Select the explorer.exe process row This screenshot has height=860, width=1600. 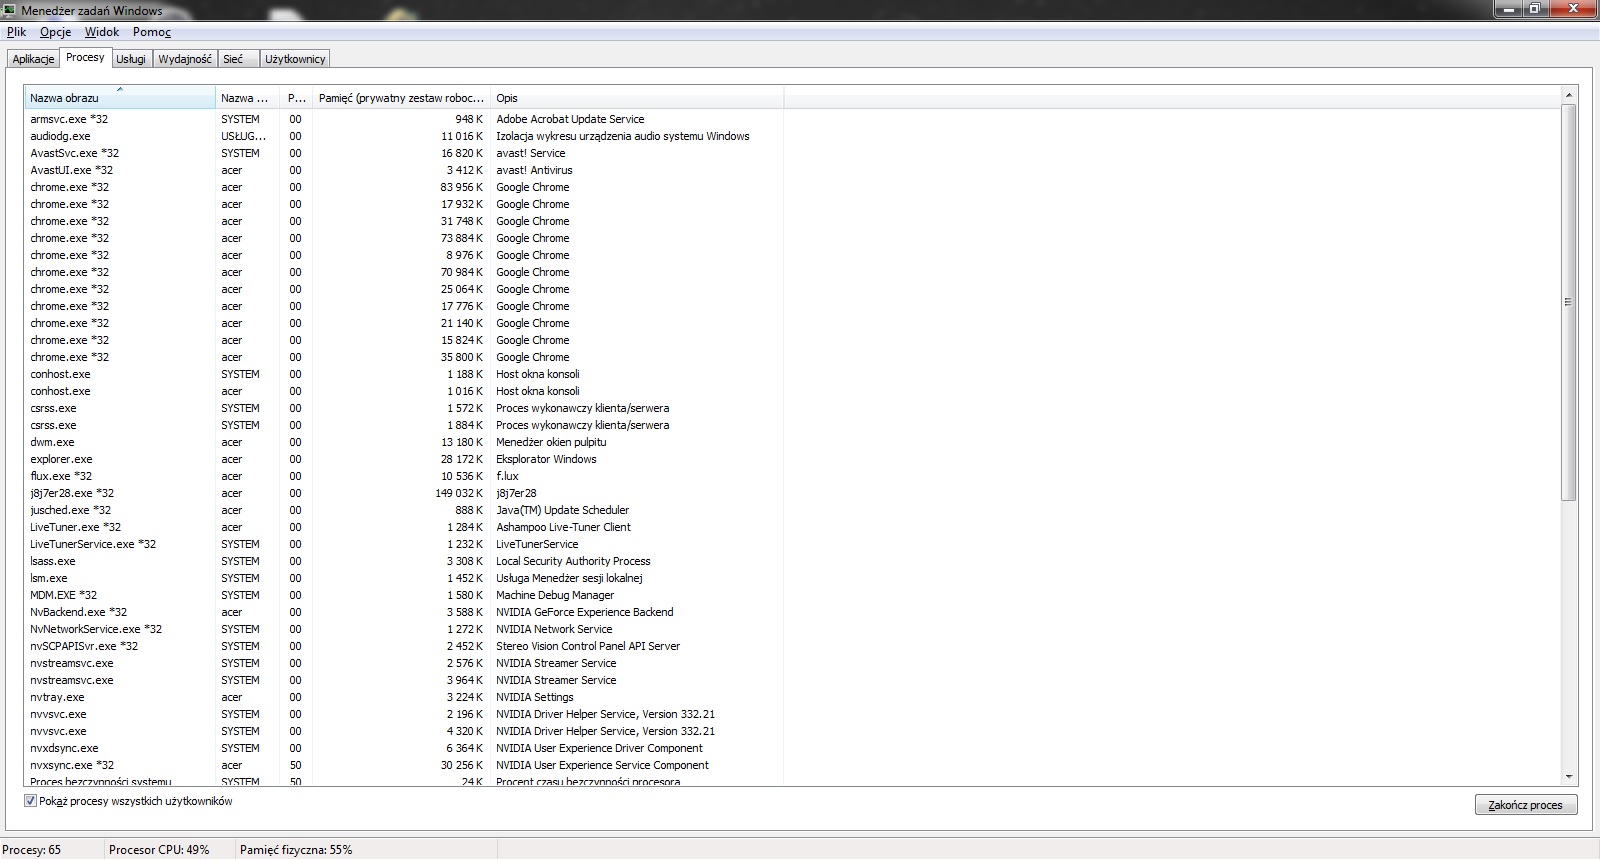61,459
